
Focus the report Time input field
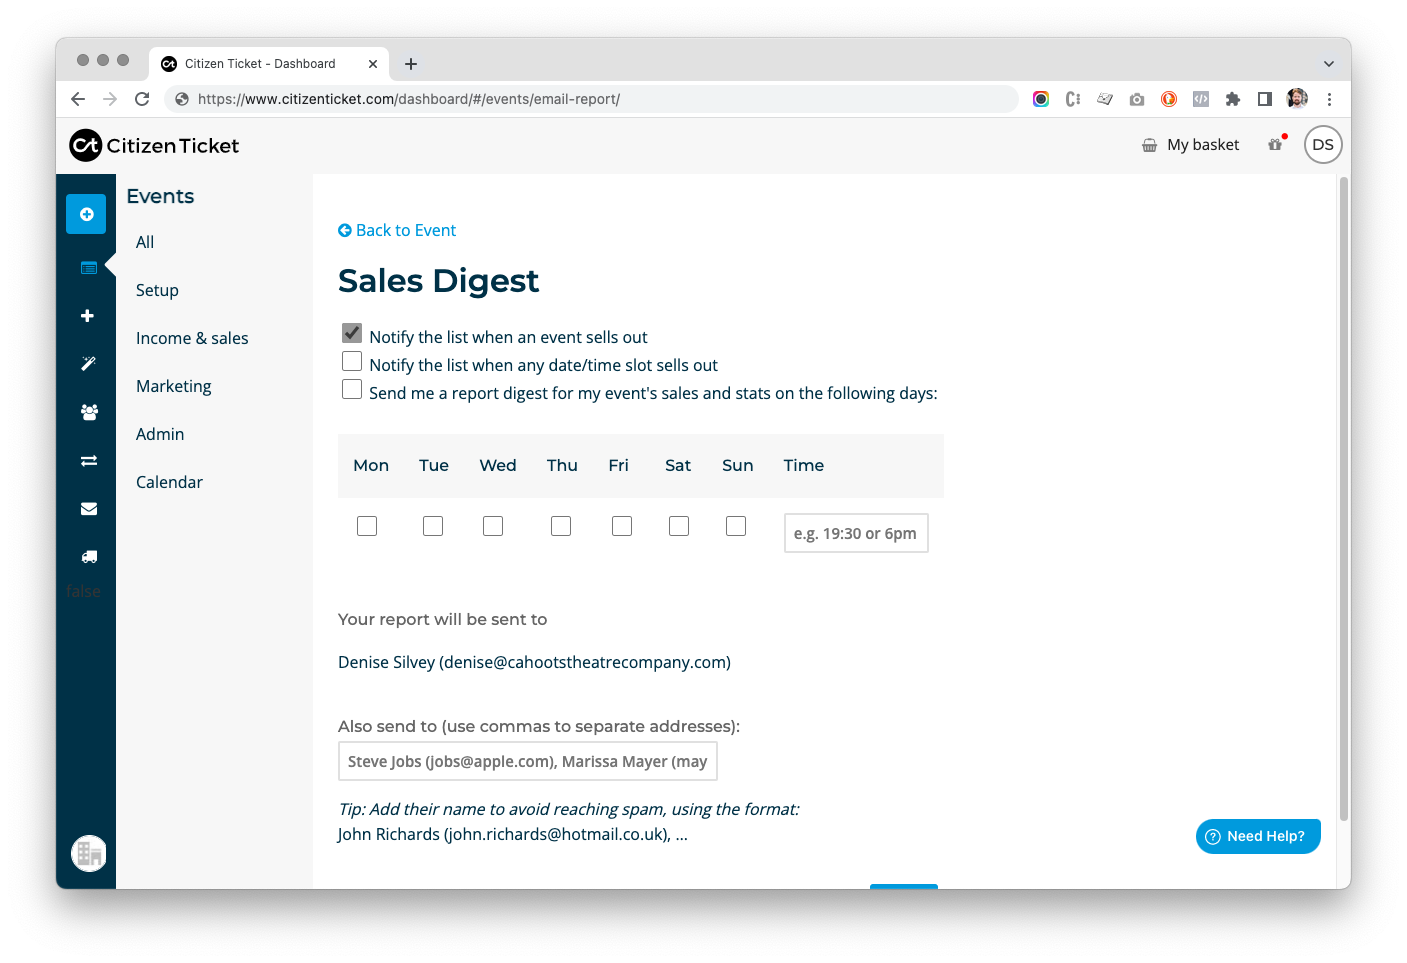pyautogui.click(x=856, y=533)
